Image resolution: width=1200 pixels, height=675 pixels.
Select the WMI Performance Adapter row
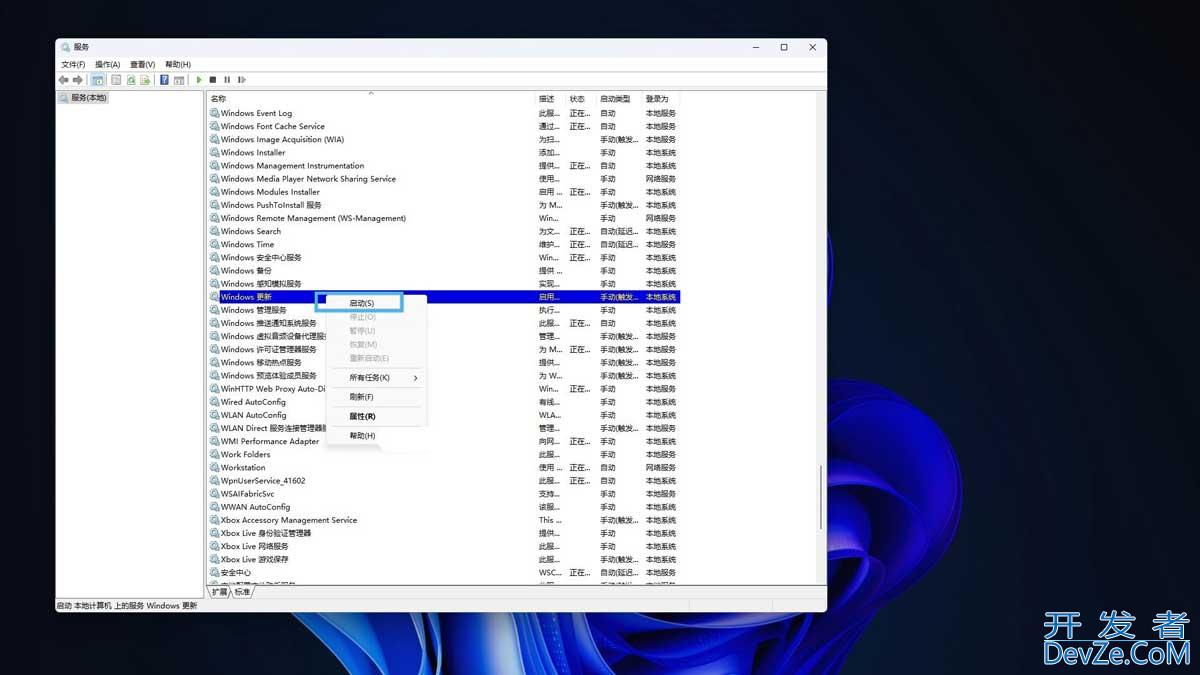point(444,441)
